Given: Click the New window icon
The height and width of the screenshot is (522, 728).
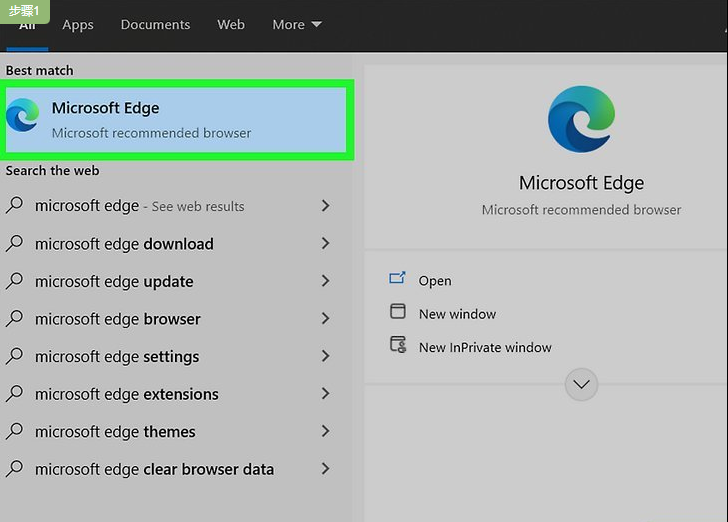Looking at the screenshot, I should (398, 311).
